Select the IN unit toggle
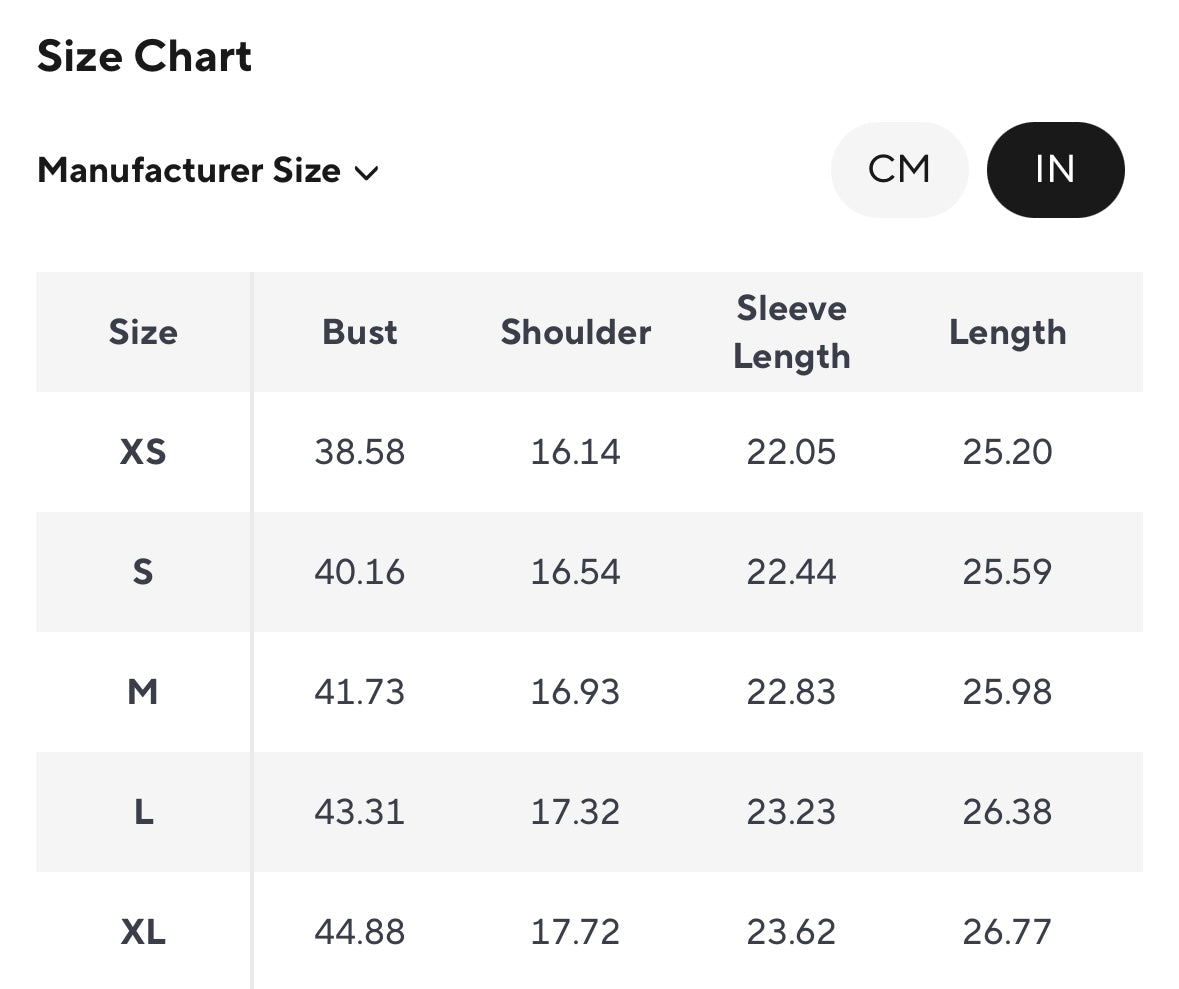The image size is (1179, 989). point(1055,170)
